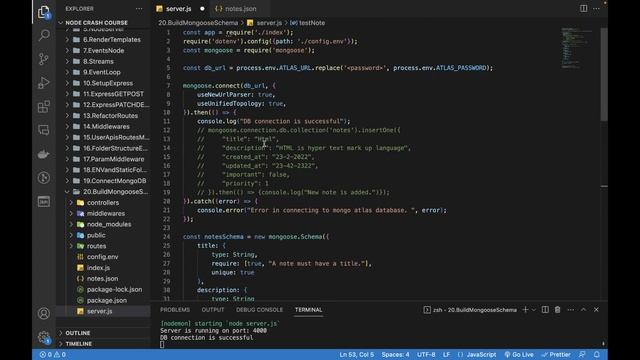Switch to the server.js editor tab
This screenshot has height=360, width=640.
pyautogui.click(x=179, y=9)
